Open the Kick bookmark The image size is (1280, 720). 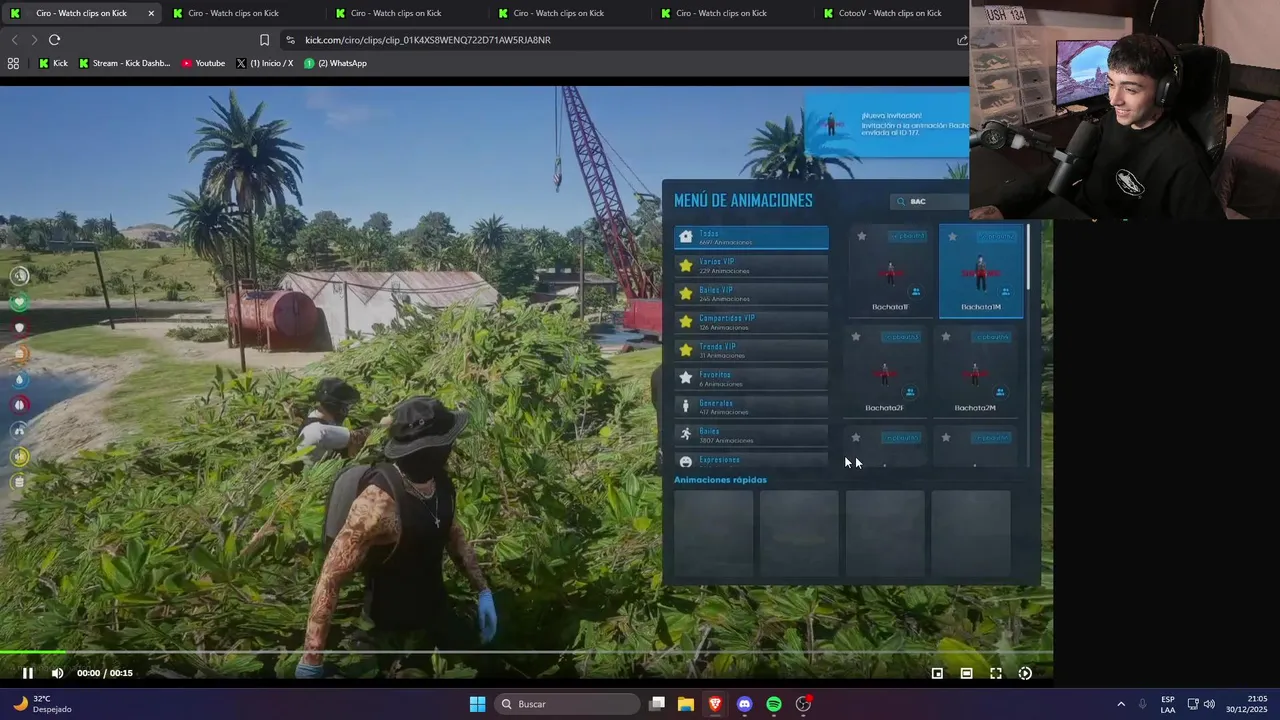54,63
